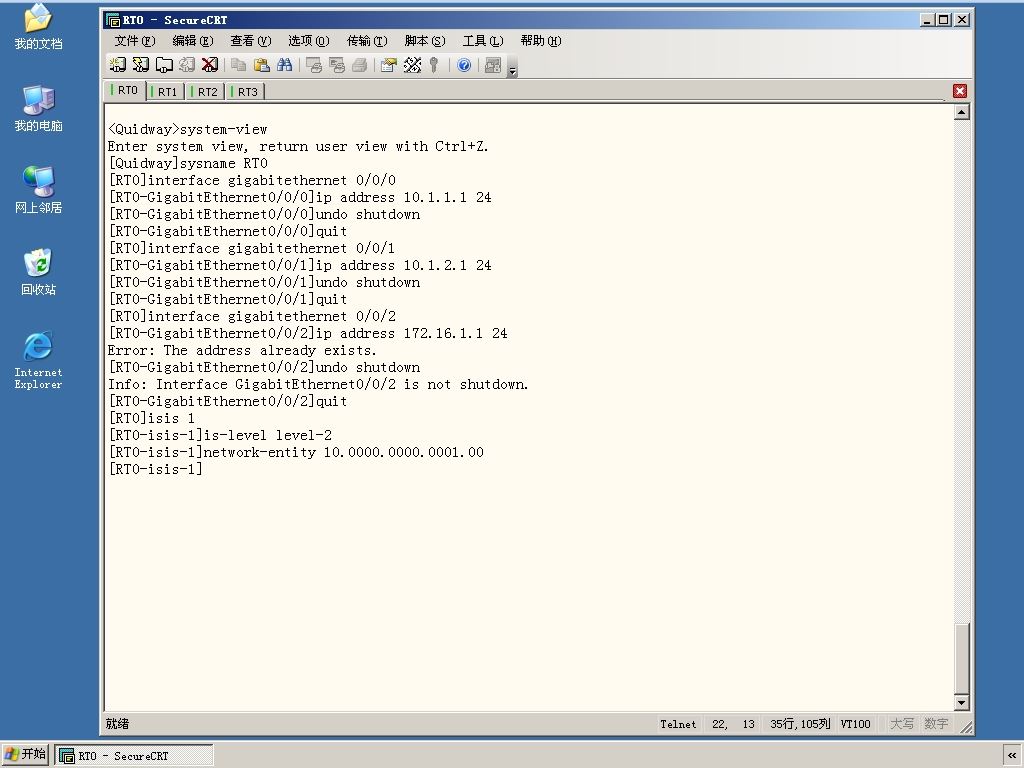Open the 工具(L) menu

(483, 40)
